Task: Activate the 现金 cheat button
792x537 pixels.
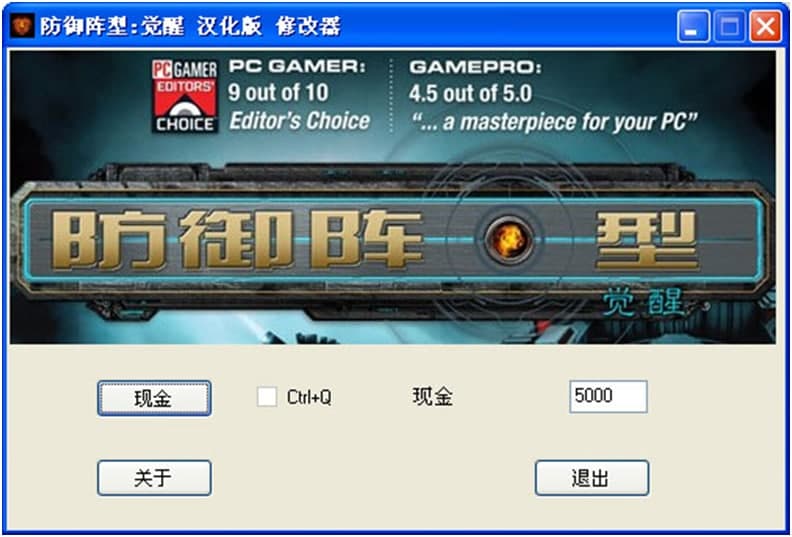Action: point(154,399)
